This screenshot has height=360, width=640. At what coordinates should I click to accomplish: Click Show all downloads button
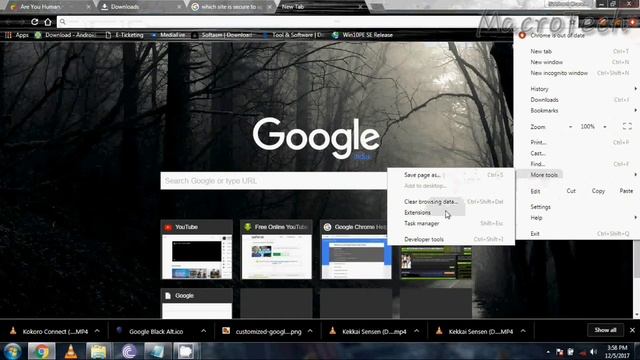coord(605,330)
